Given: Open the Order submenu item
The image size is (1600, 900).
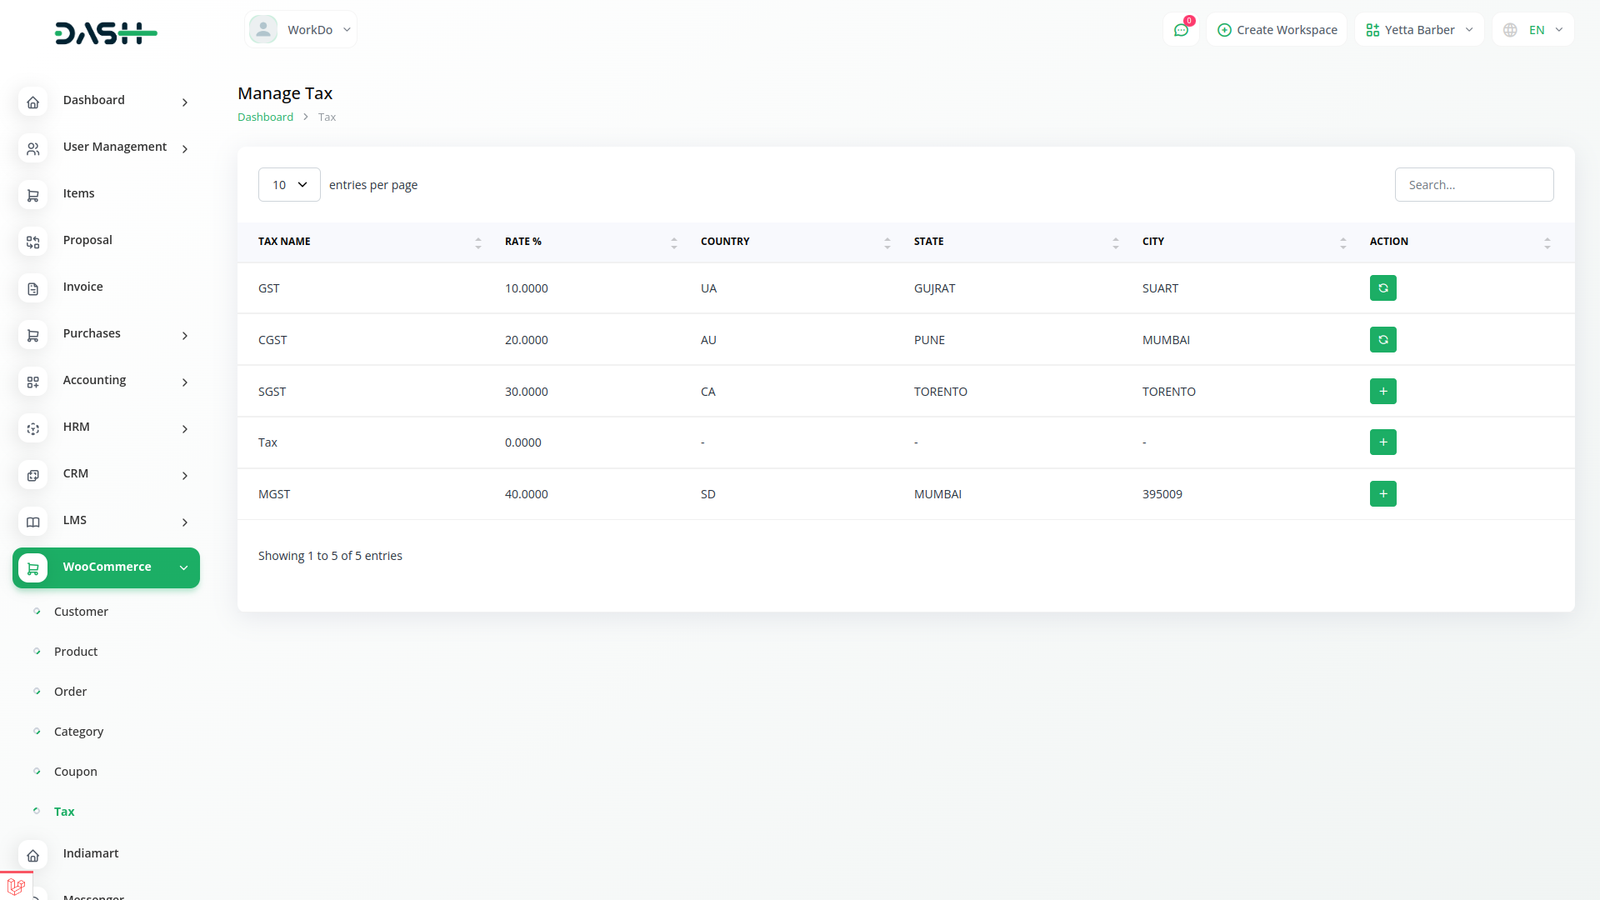Looking at the screenshot, I should (70, 692).
